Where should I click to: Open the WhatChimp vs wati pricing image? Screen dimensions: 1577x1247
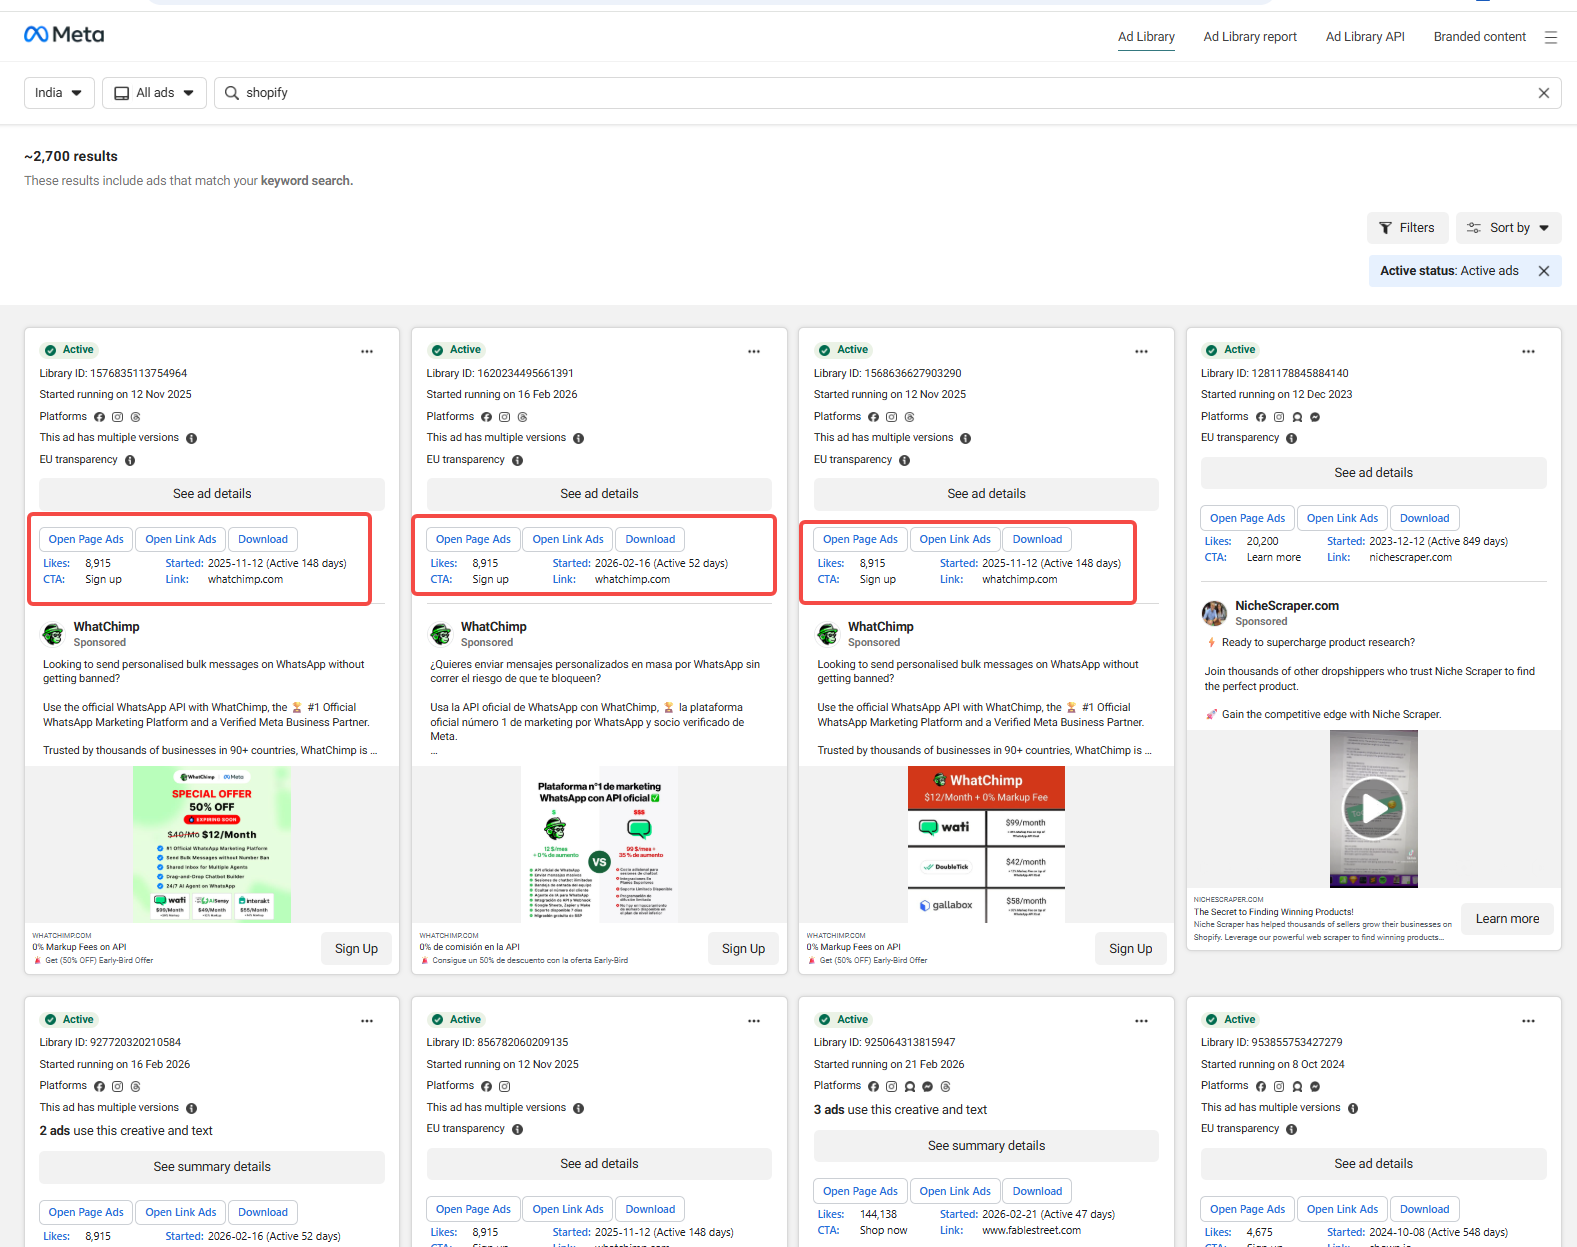click(986, 845)
